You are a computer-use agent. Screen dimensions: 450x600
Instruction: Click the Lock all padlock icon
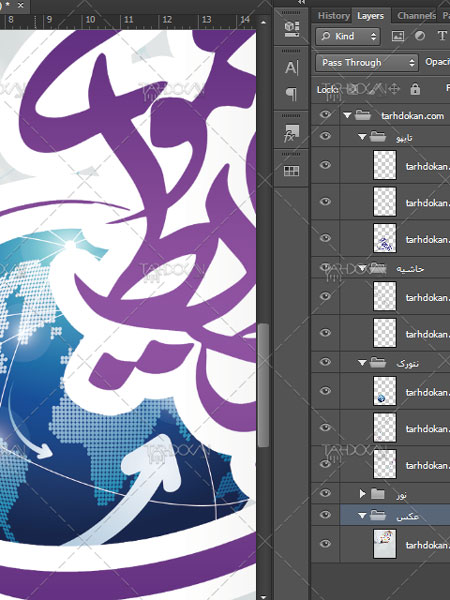pos(415,89)
